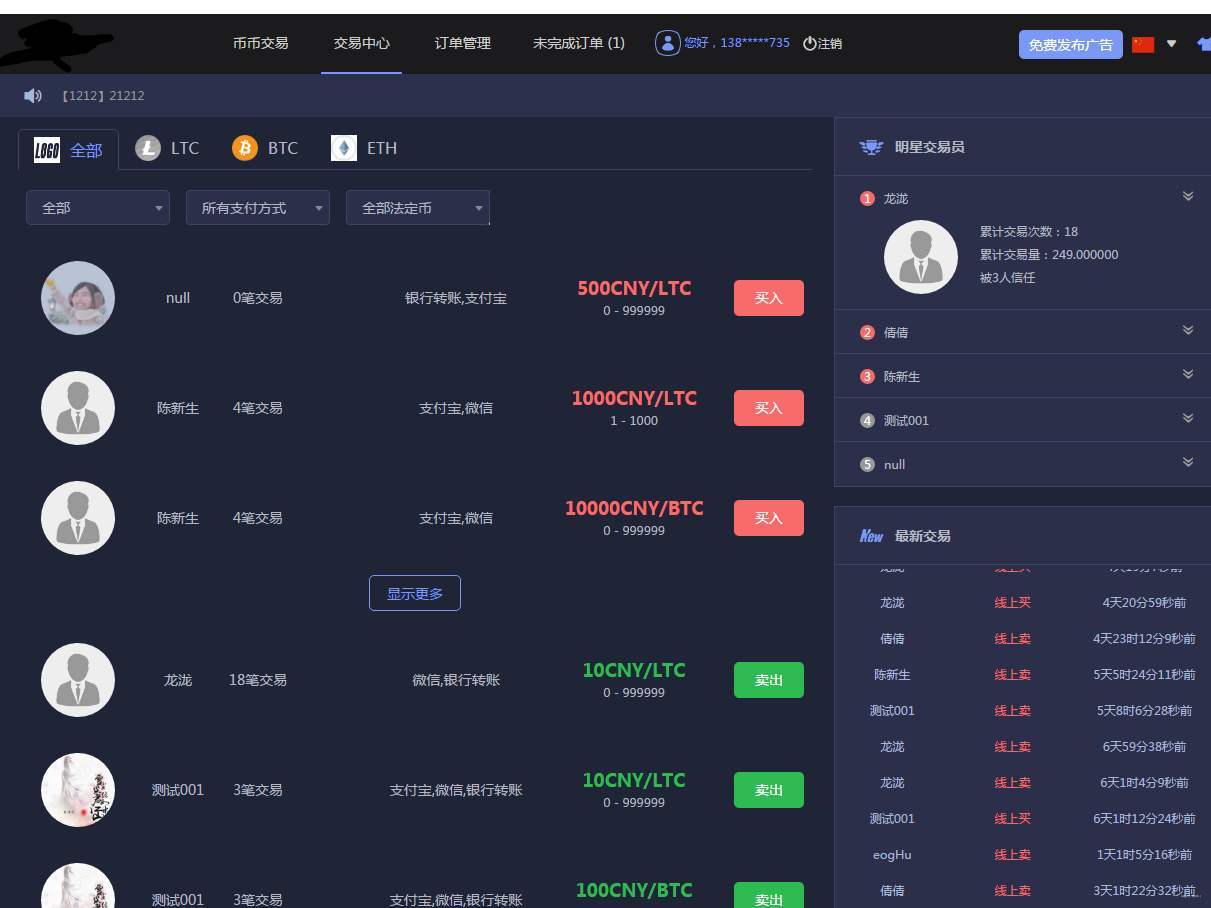Click the user profile avatar icon
The height and width of the screenshot is (908, 1211).
tap(667, 43)
